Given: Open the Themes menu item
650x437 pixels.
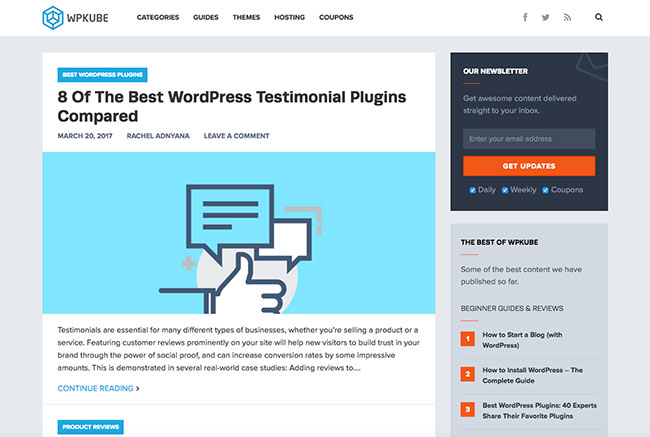Looking at the screenshot, I should 246,17.
